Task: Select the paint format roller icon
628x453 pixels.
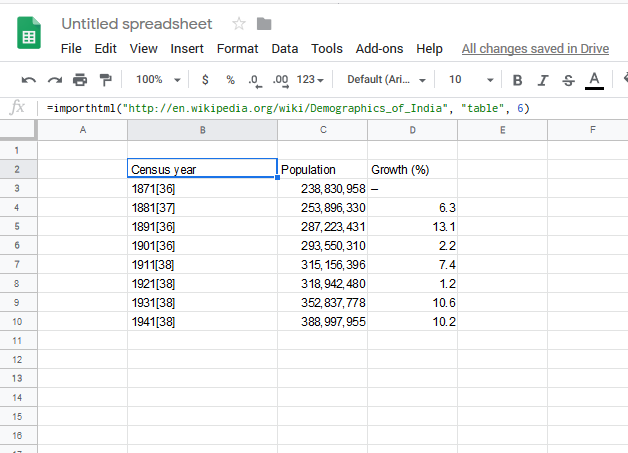Action: pos(106,80)
